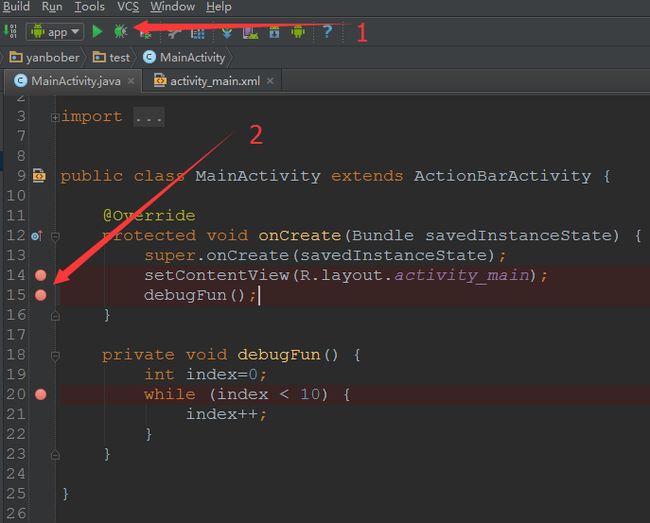Click the debugFun() call on line 15
650x523 pixels.
[x=195, y=295]
